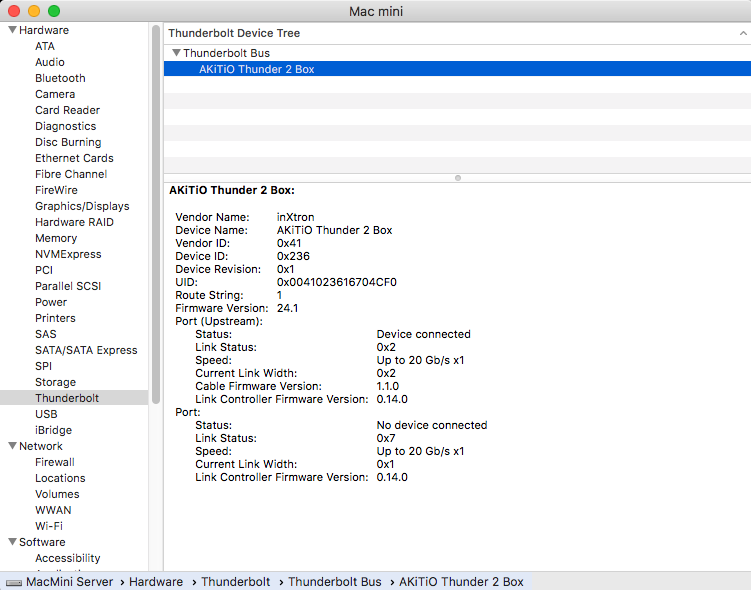The image size is (751, 590).
Task: View Wi-Fi details under Network
Action: pos(49,526)
